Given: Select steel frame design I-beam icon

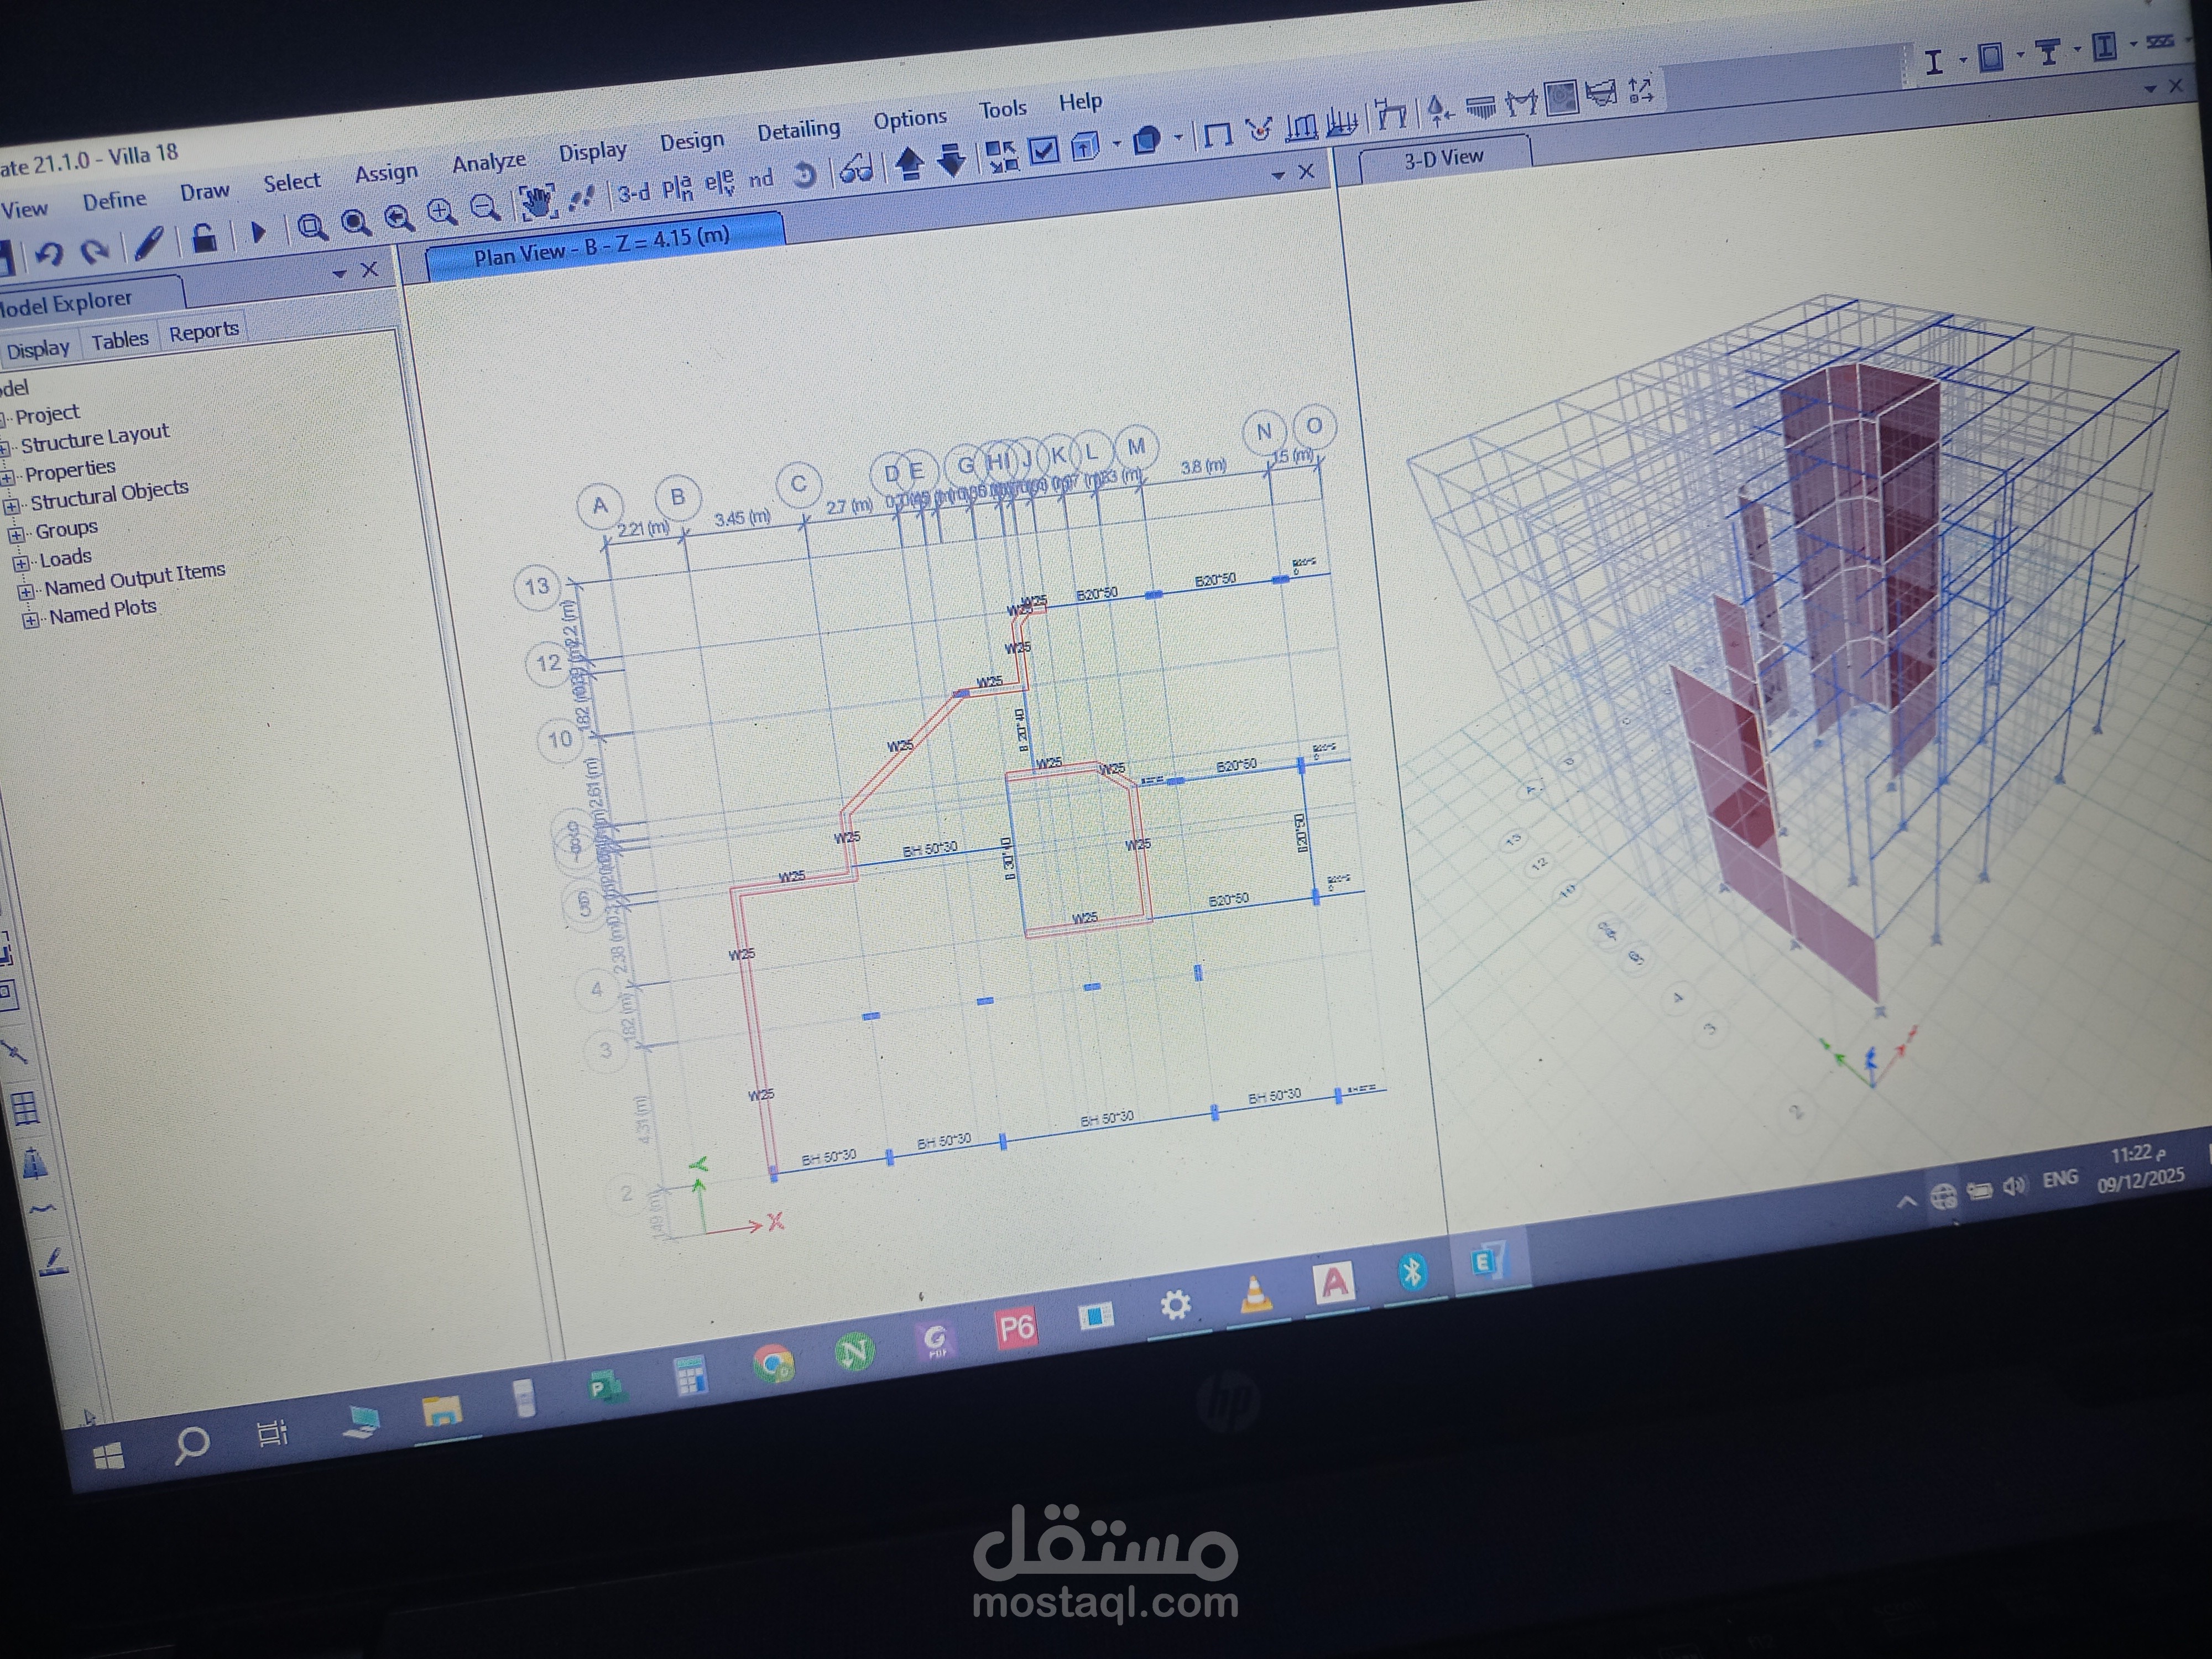Looking at the screenshot, I should [1934, 62].
